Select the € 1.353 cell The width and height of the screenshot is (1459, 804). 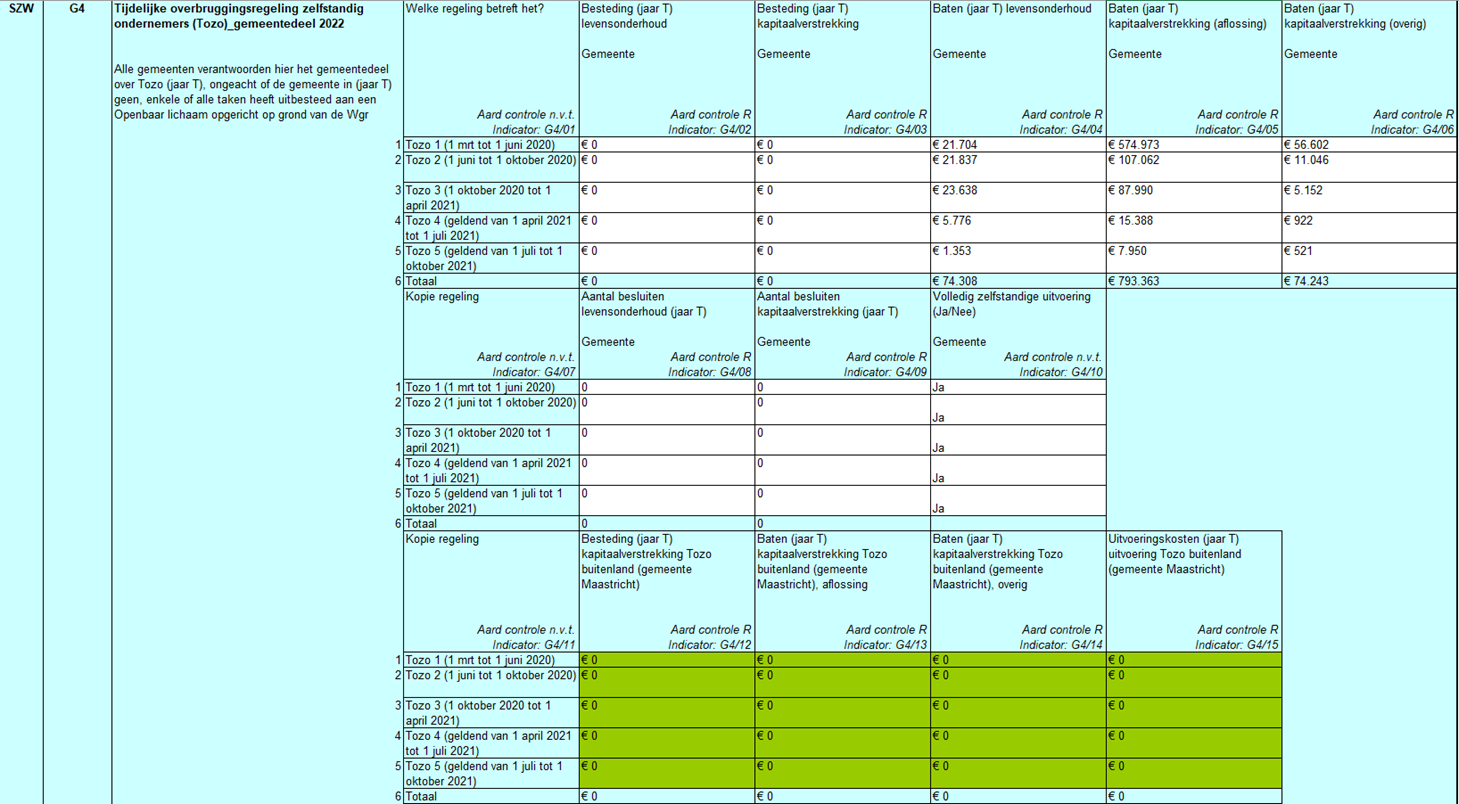(1018, 257)
